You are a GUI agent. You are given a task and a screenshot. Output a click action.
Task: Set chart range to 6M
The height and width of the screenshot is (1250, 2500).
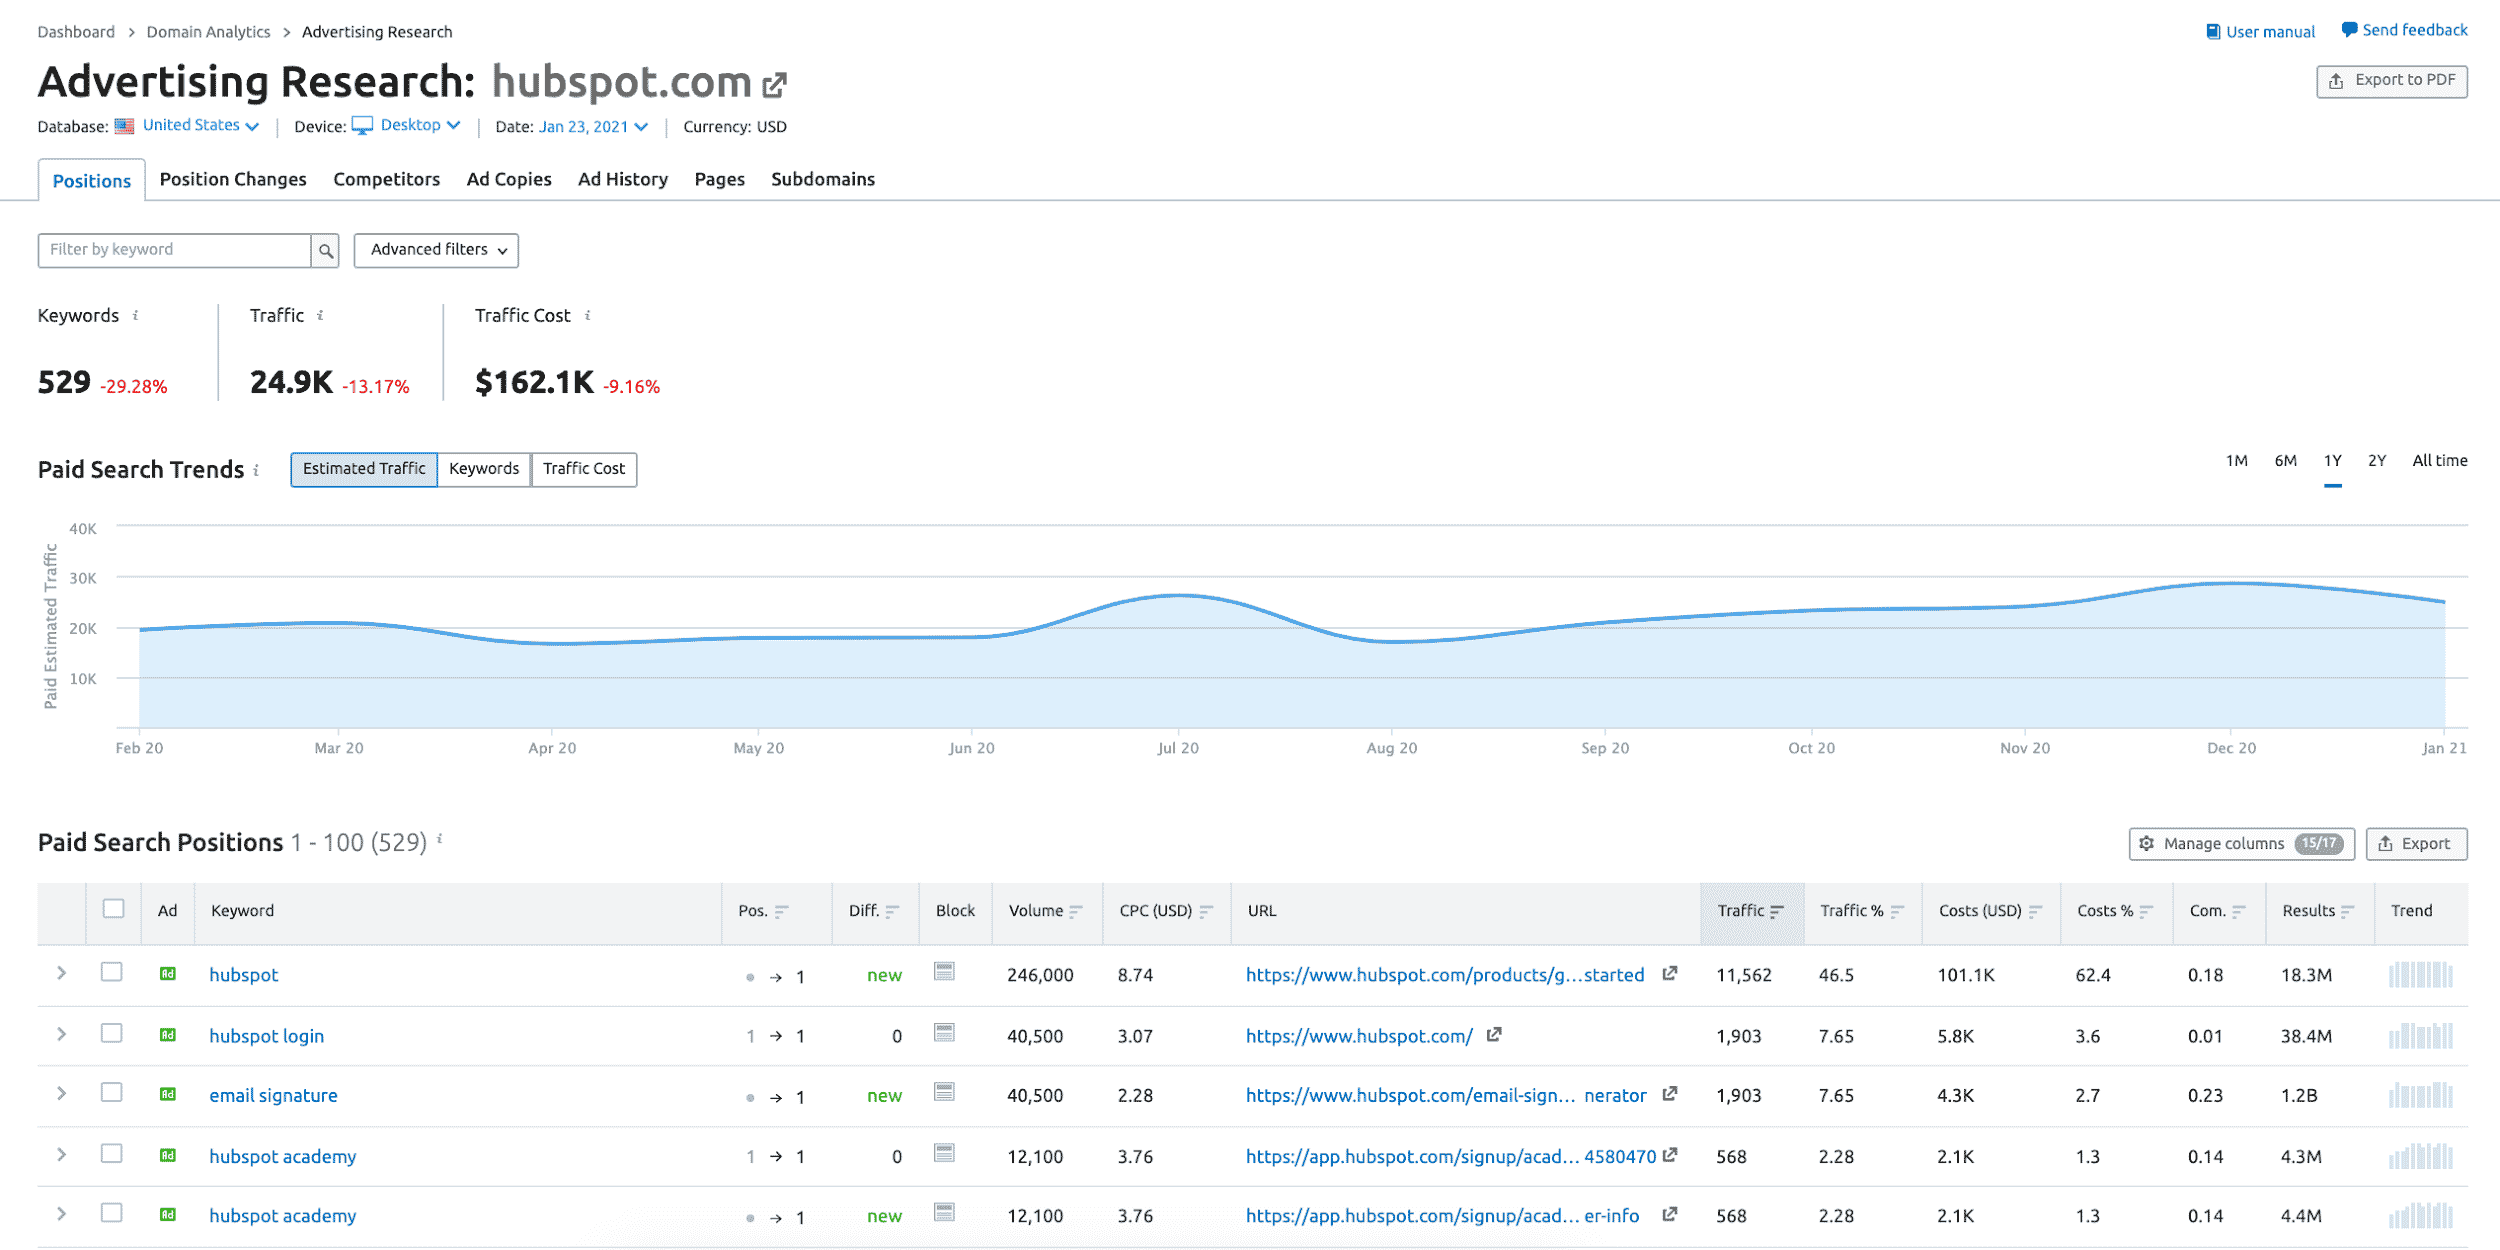pos(2286,461)
